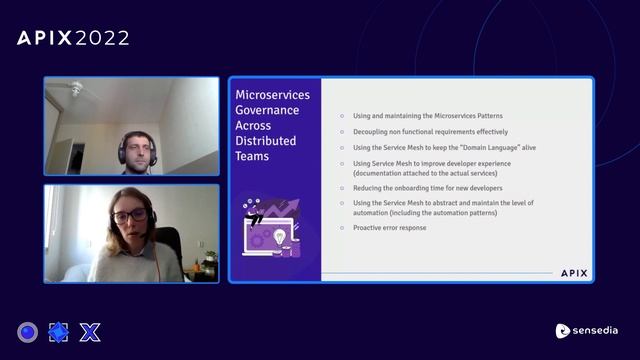Click 'Proactive error response' bullet

[x=389, y=228]
